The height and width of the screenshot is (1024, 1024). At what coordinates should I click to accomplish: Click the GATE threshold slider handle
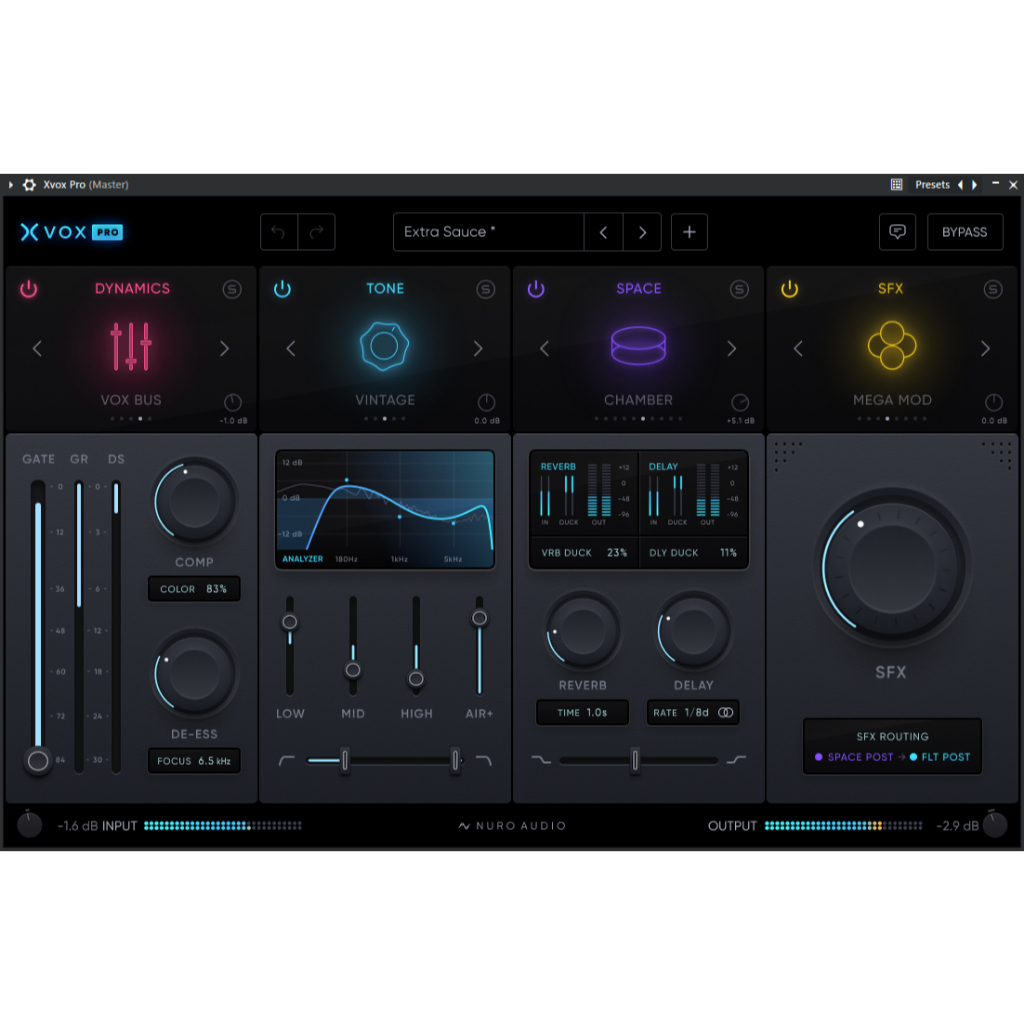38,760
